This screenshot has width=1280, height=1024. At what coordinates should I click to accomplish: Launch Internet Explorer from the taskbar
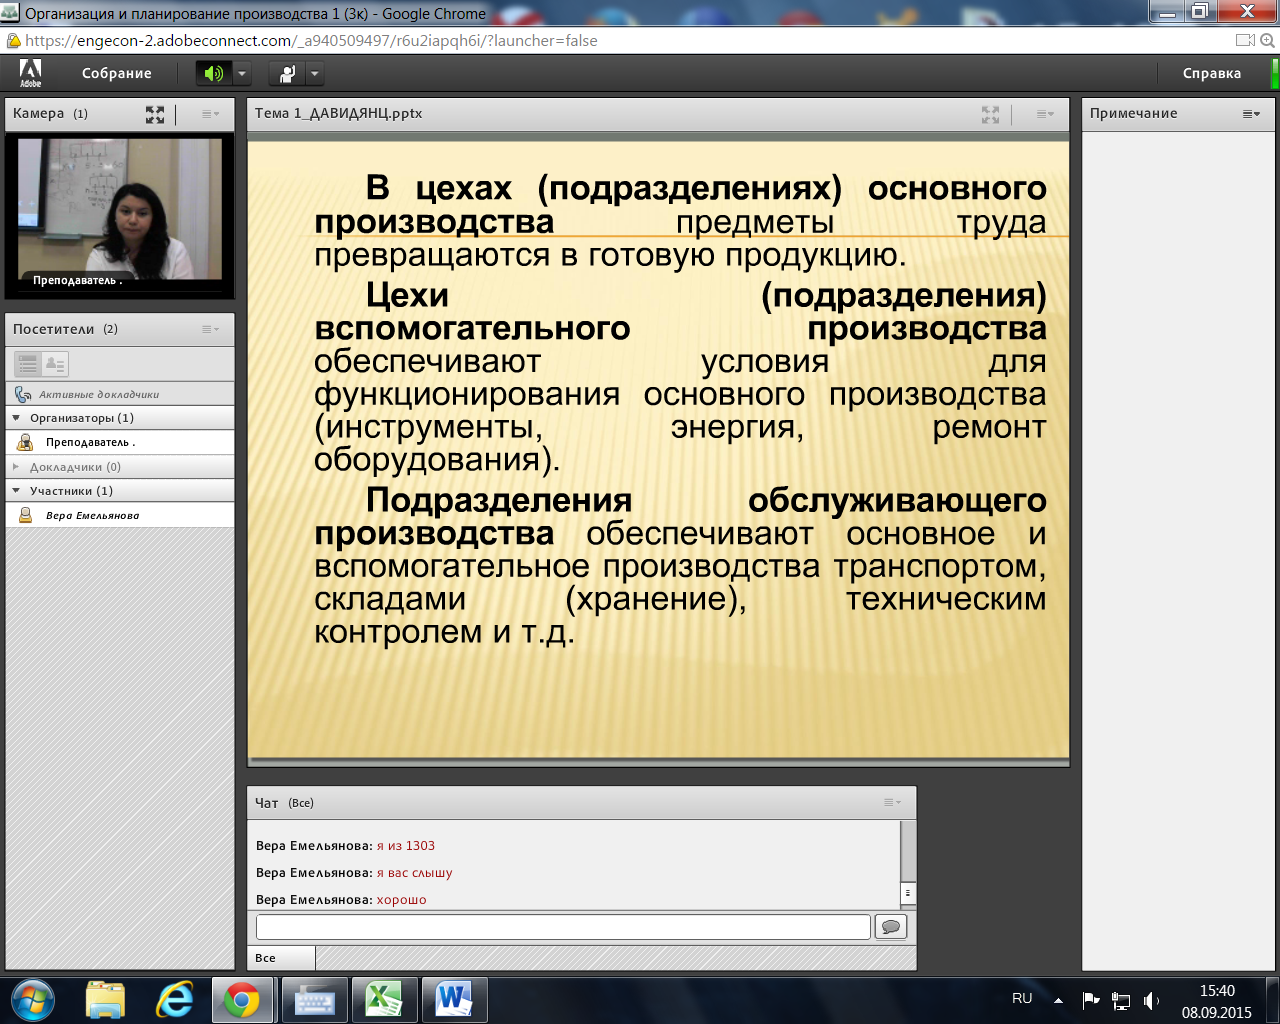(174, 999)
